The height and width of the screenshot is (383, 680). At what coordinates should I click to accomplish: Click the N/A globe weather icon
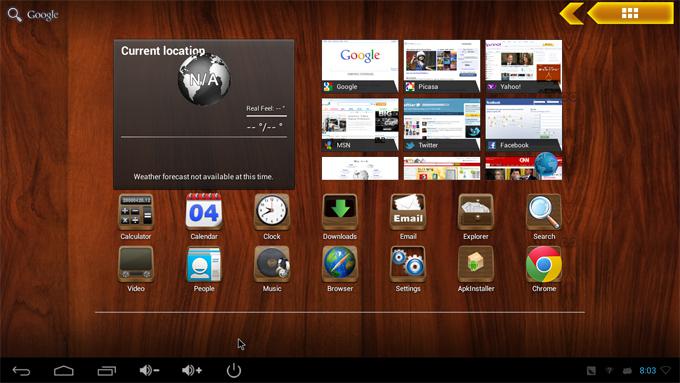click(x=204, y=79)
